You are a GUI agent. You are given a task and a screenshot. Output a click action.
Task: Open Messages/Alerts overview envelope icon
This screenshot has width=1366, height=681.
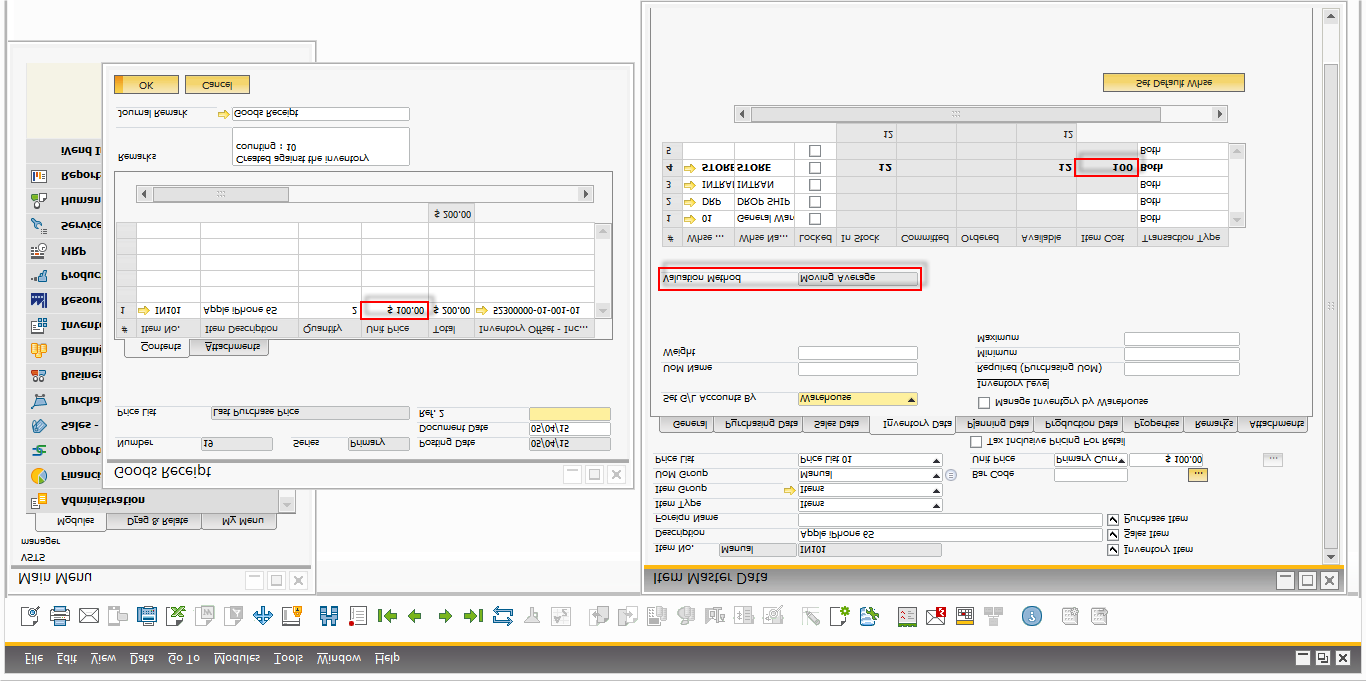(935, 615)
